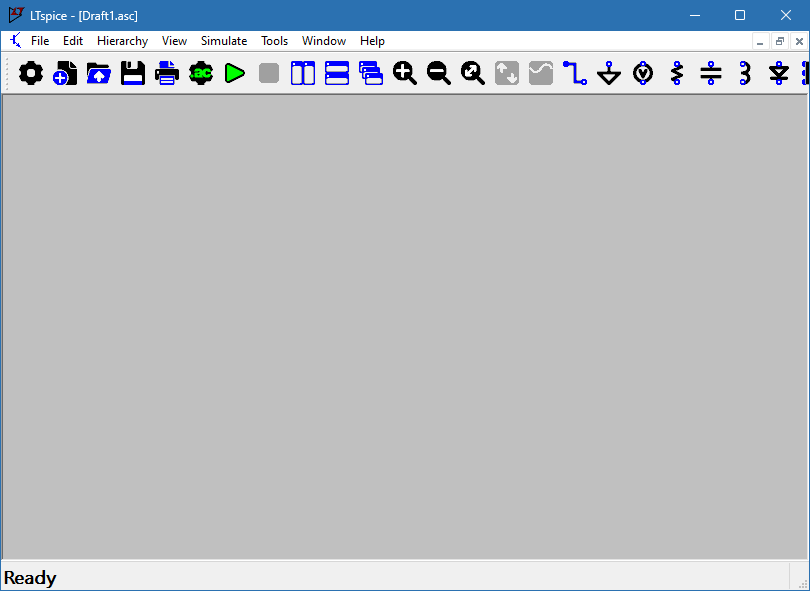
Task: Create a new schematic with toolbar icon
Action: (x=65, y=73)
